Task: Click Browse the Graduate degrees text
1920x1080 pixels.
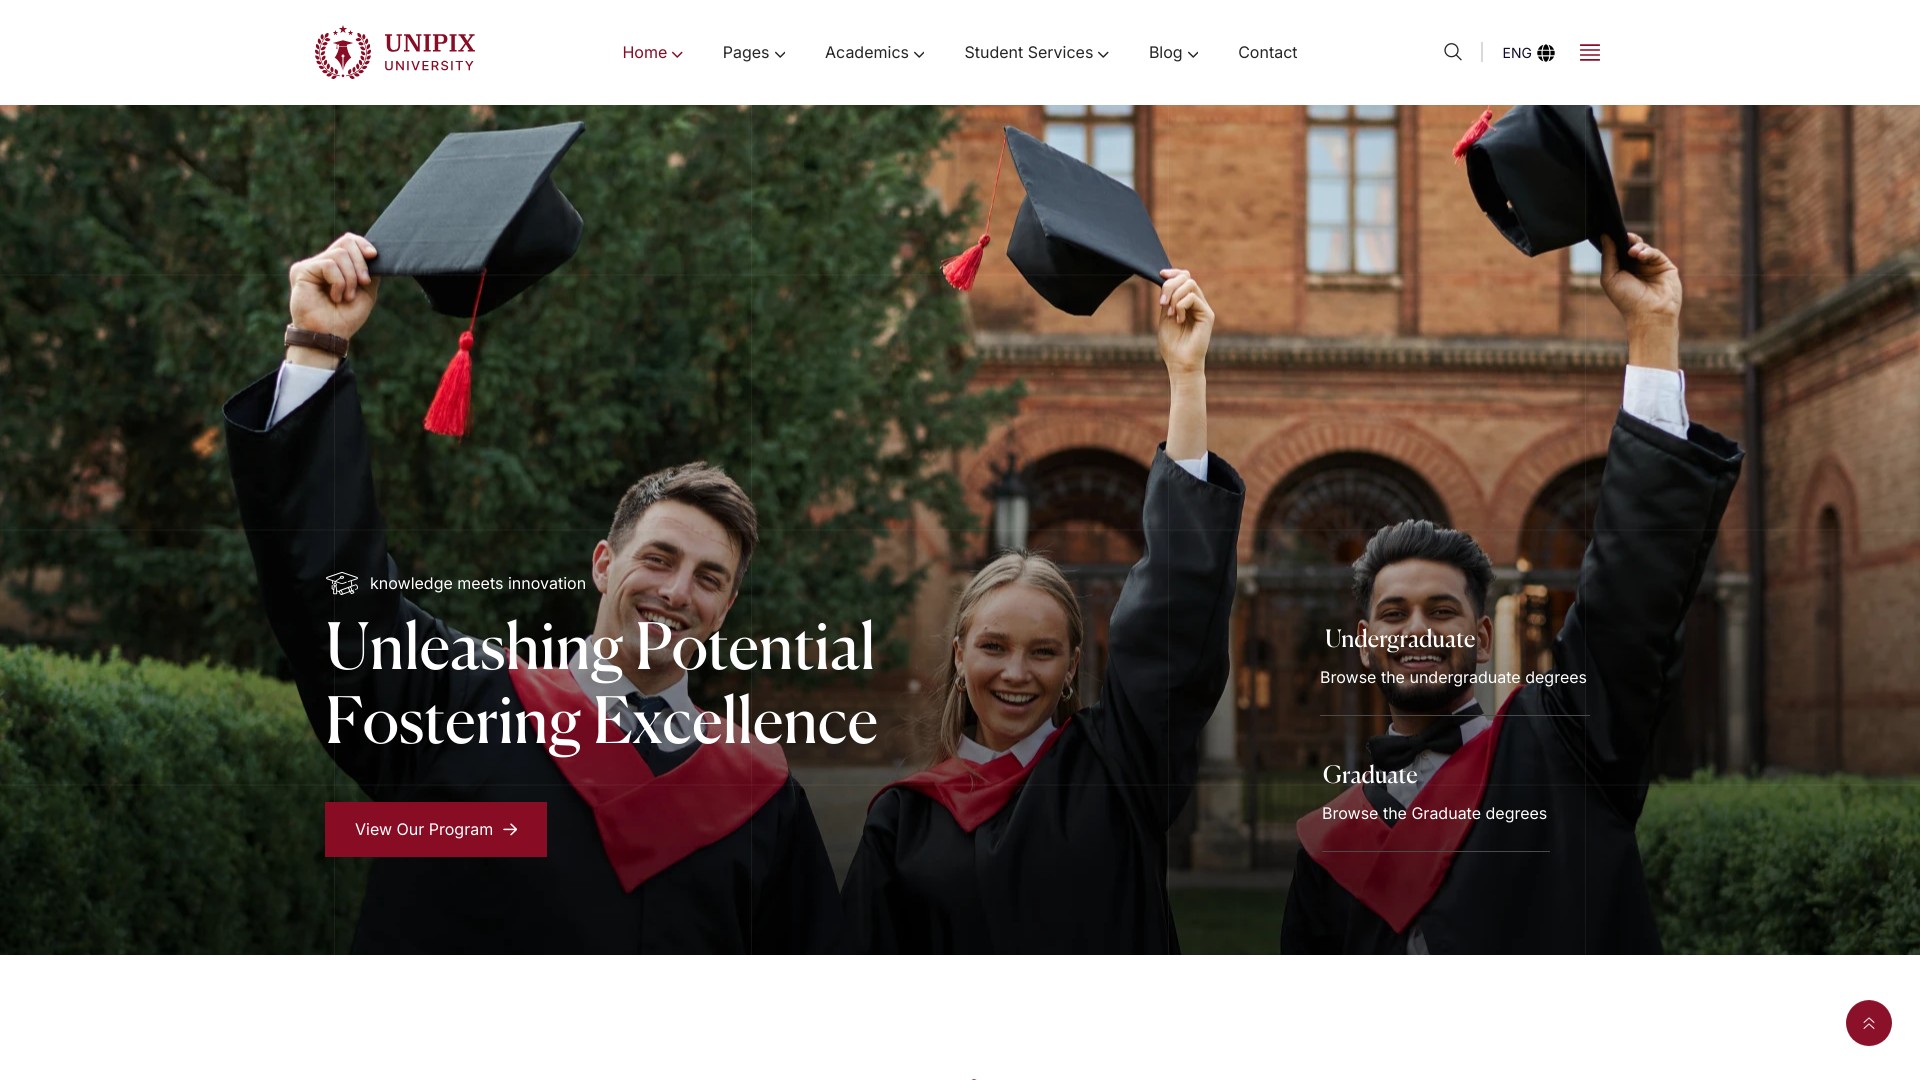Action: (x=1434, y=814)
